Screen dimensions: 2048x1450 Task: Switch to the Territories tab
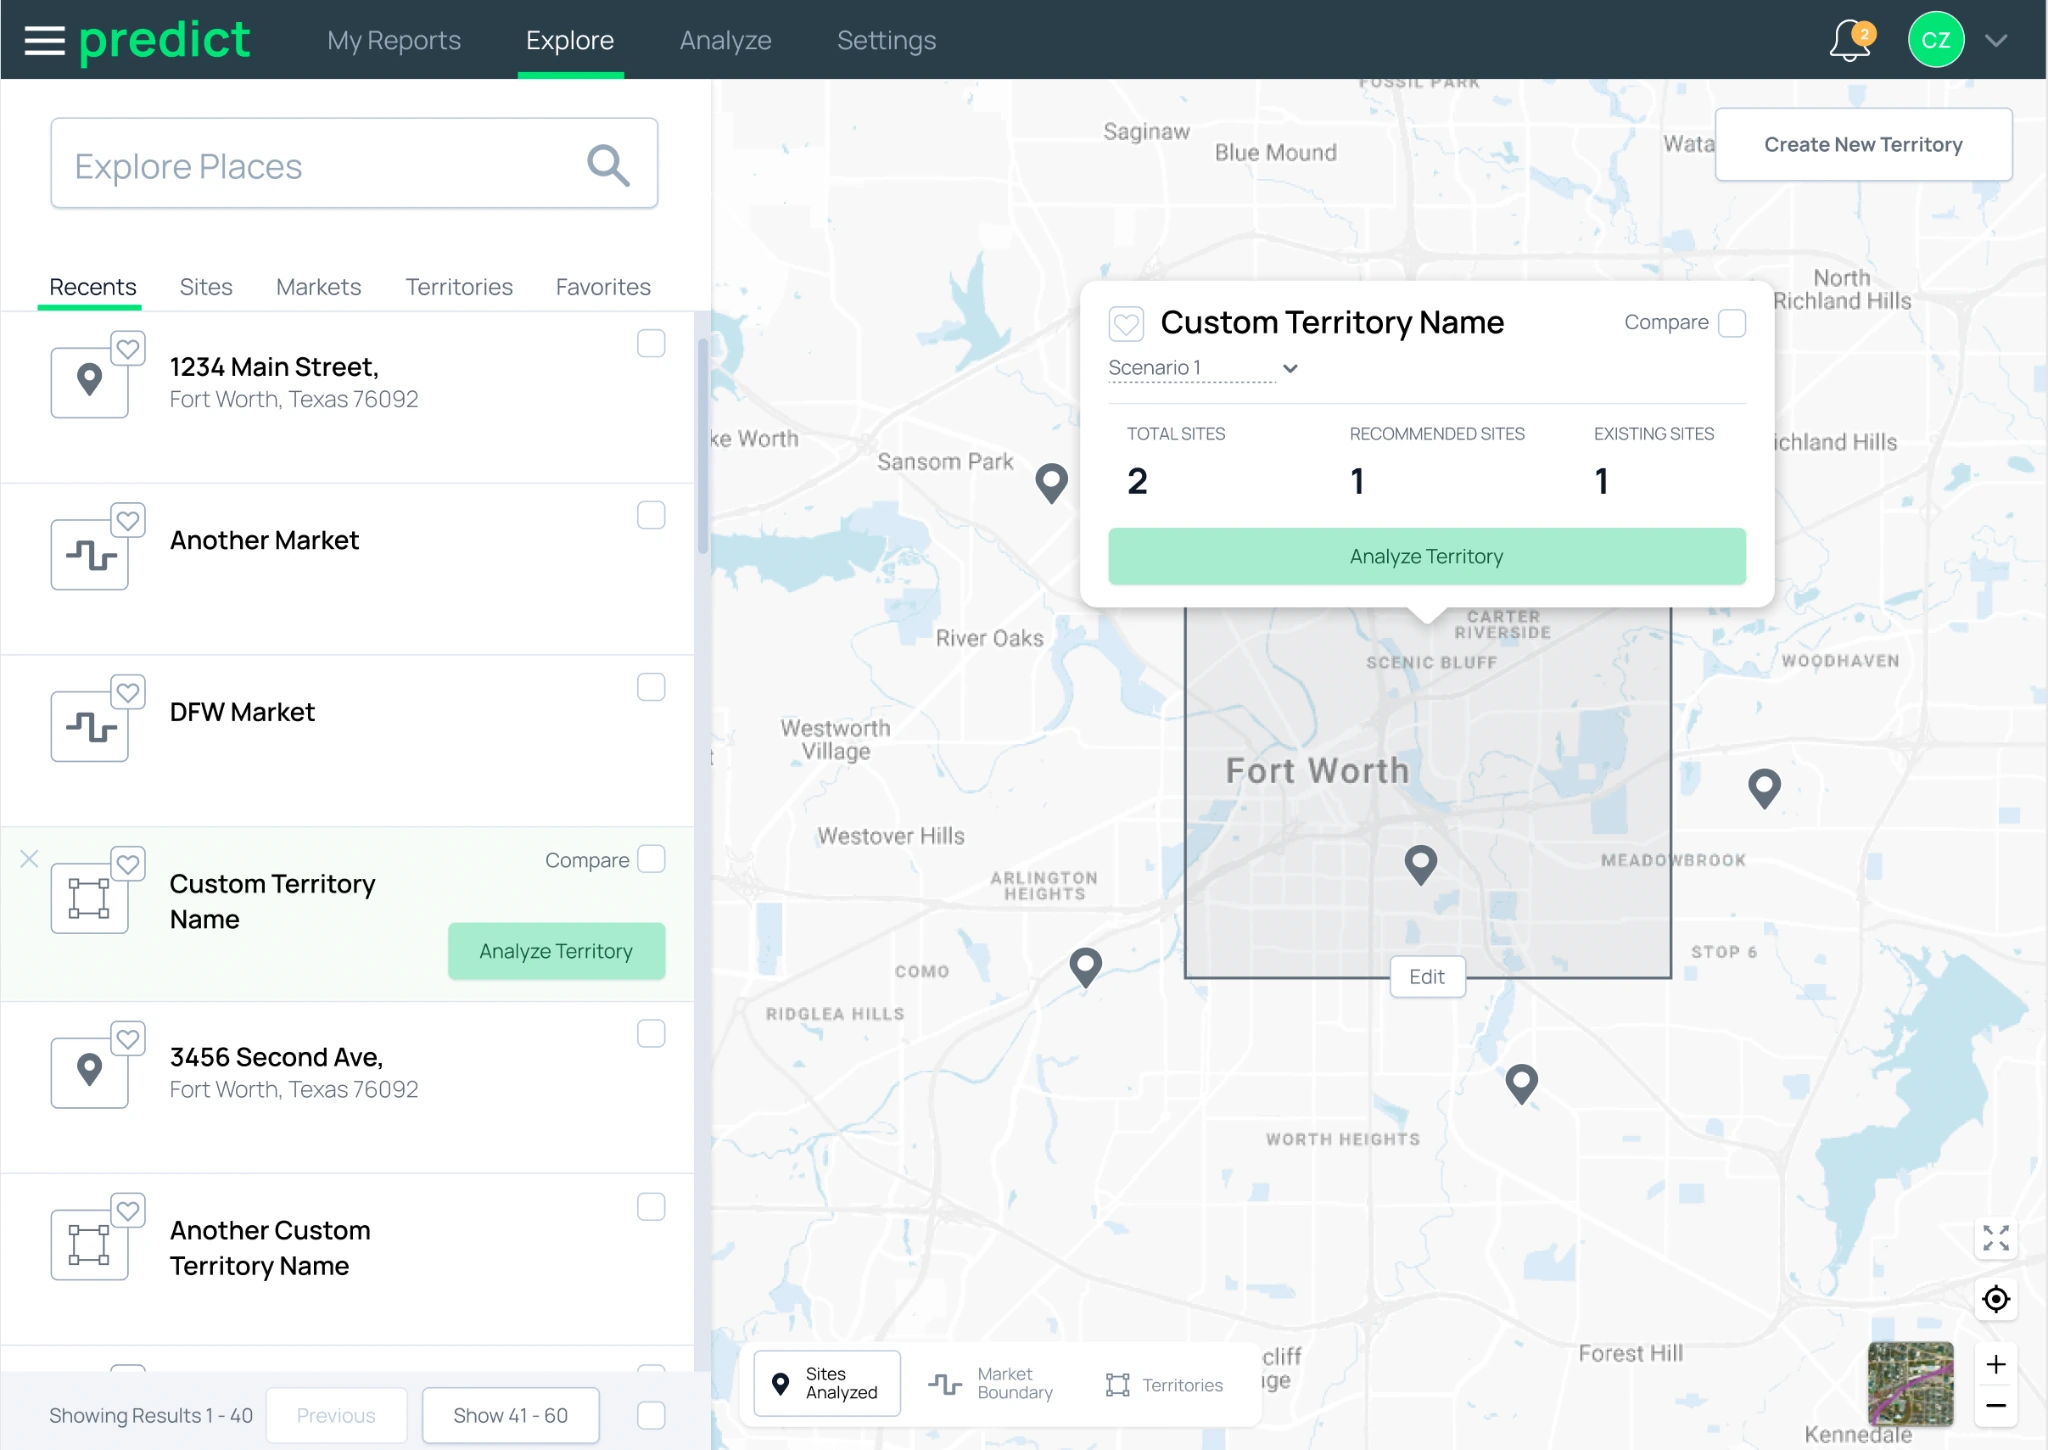[x=459, y=287]
